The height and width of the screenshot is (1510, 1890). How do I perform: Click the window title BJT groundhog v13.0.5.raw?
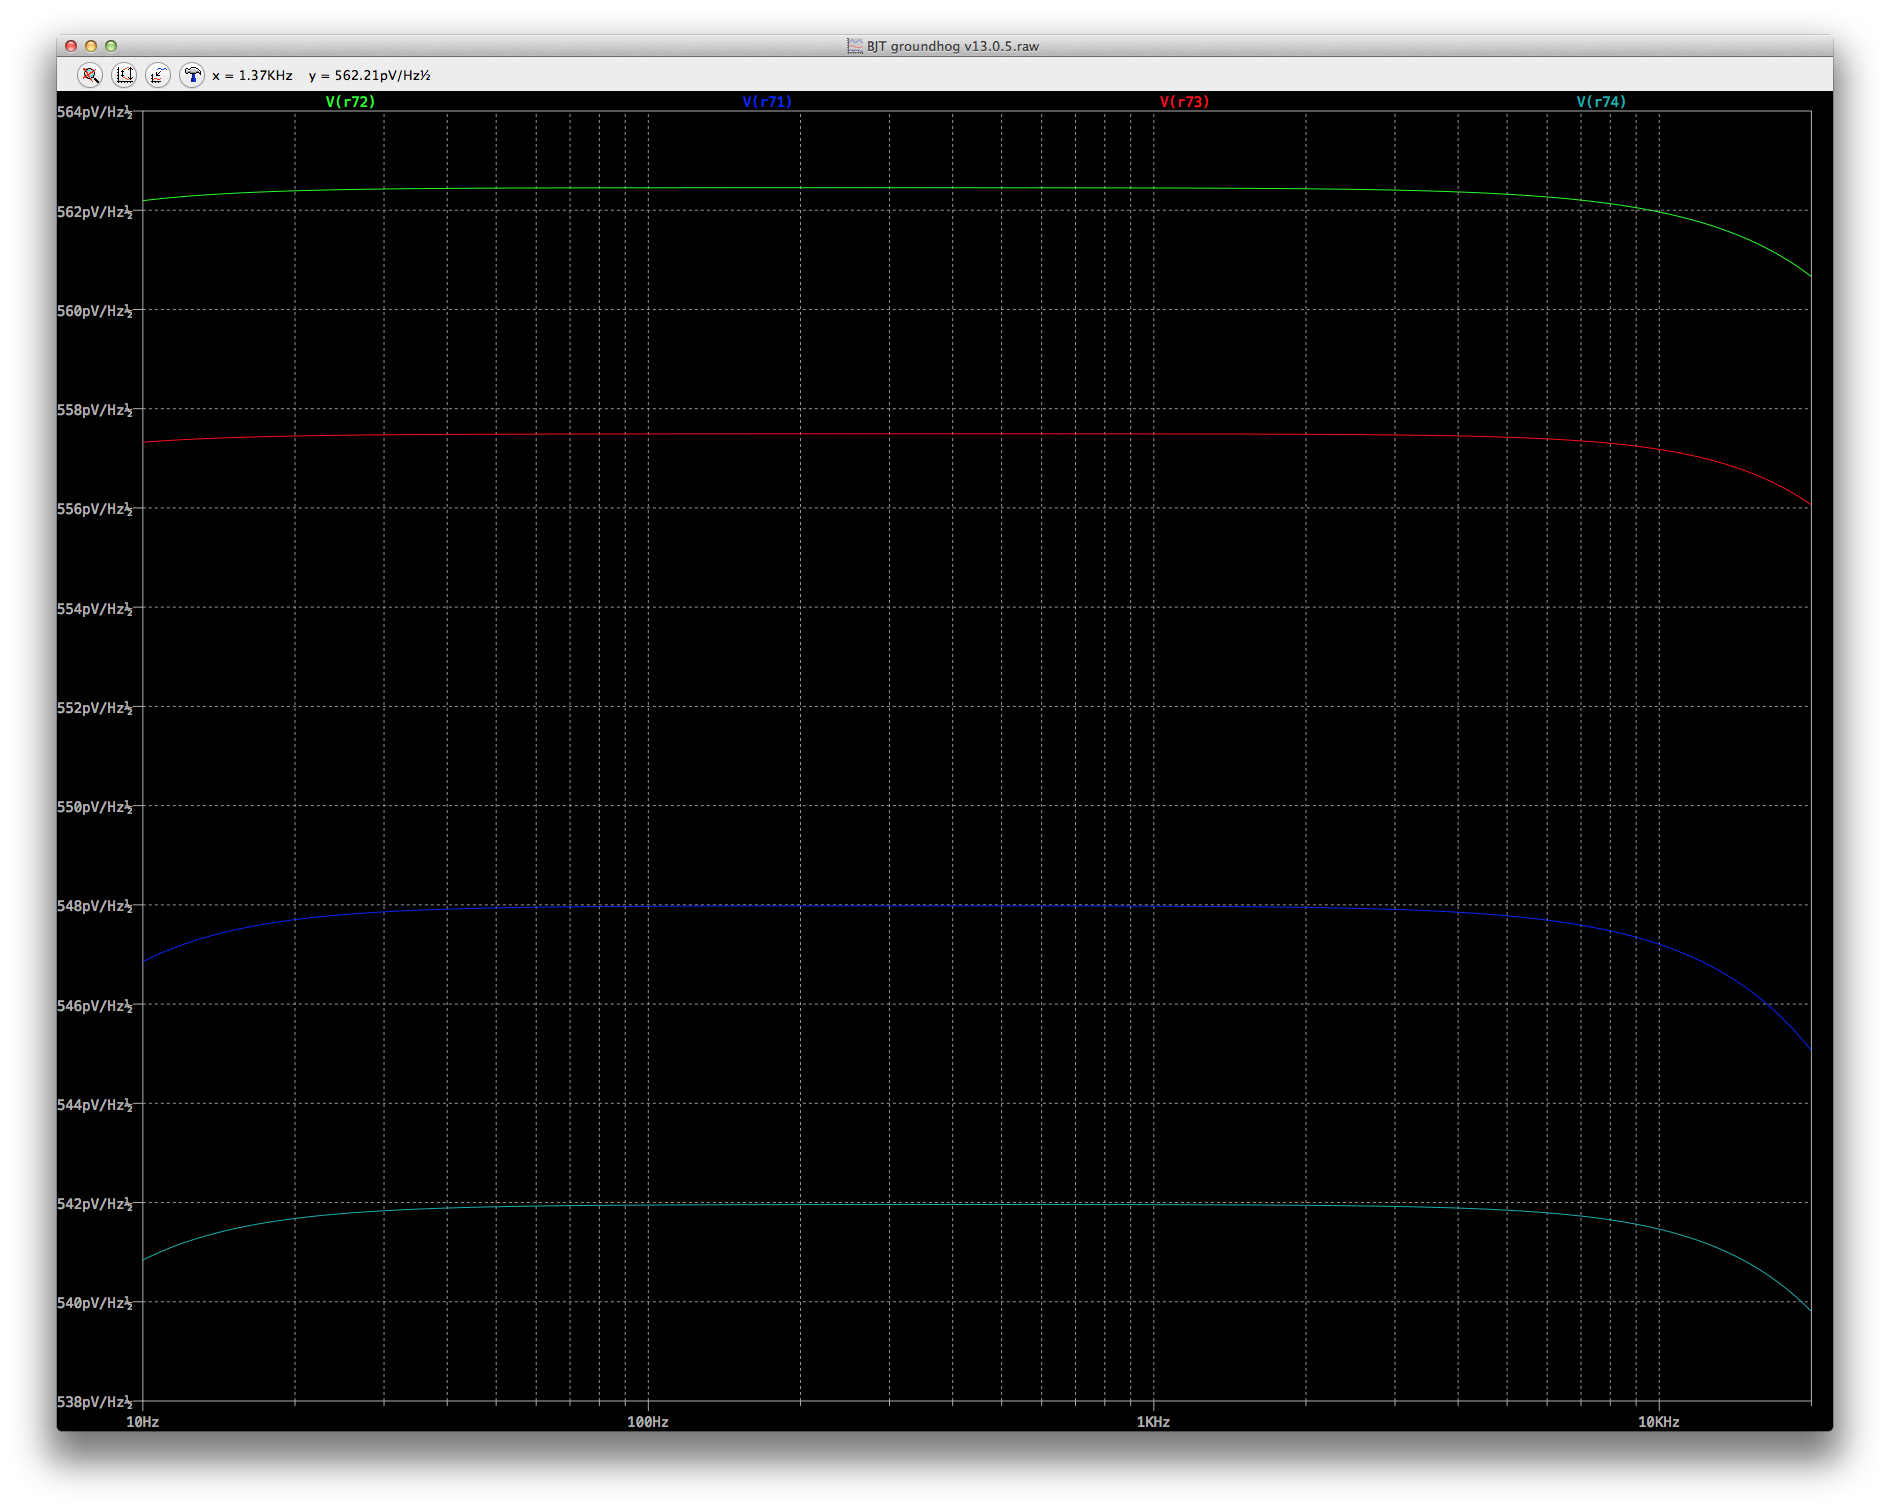point(953,46)
